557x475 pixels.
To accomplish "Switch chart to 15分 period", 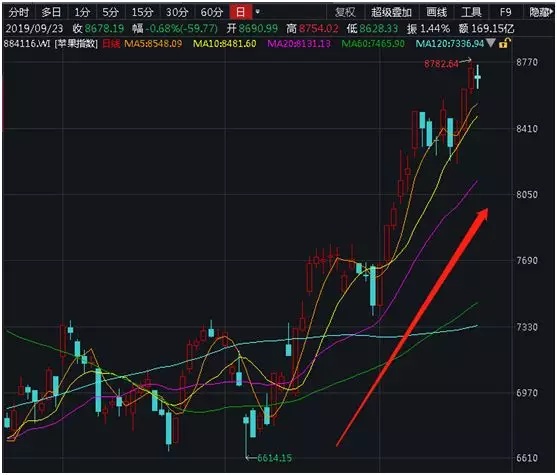I will click(x=142, y=12).
